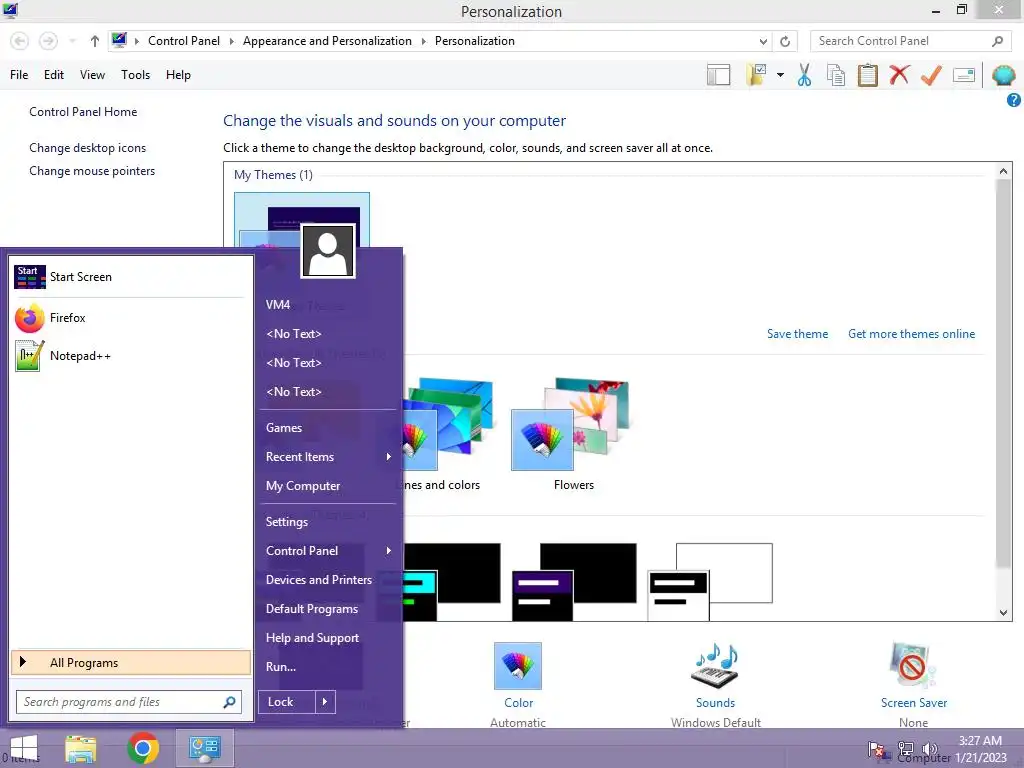Expand the Control Panel submenu arrow
This screenshot has height=768, width=1024.
click(389, 551)
